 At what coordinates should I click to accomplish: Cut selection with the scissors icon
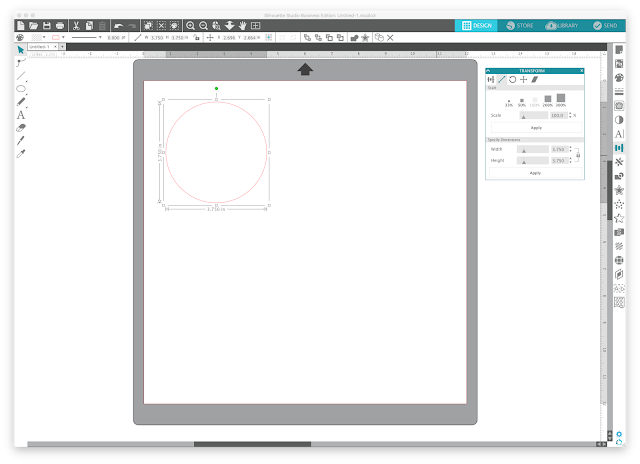76,26
